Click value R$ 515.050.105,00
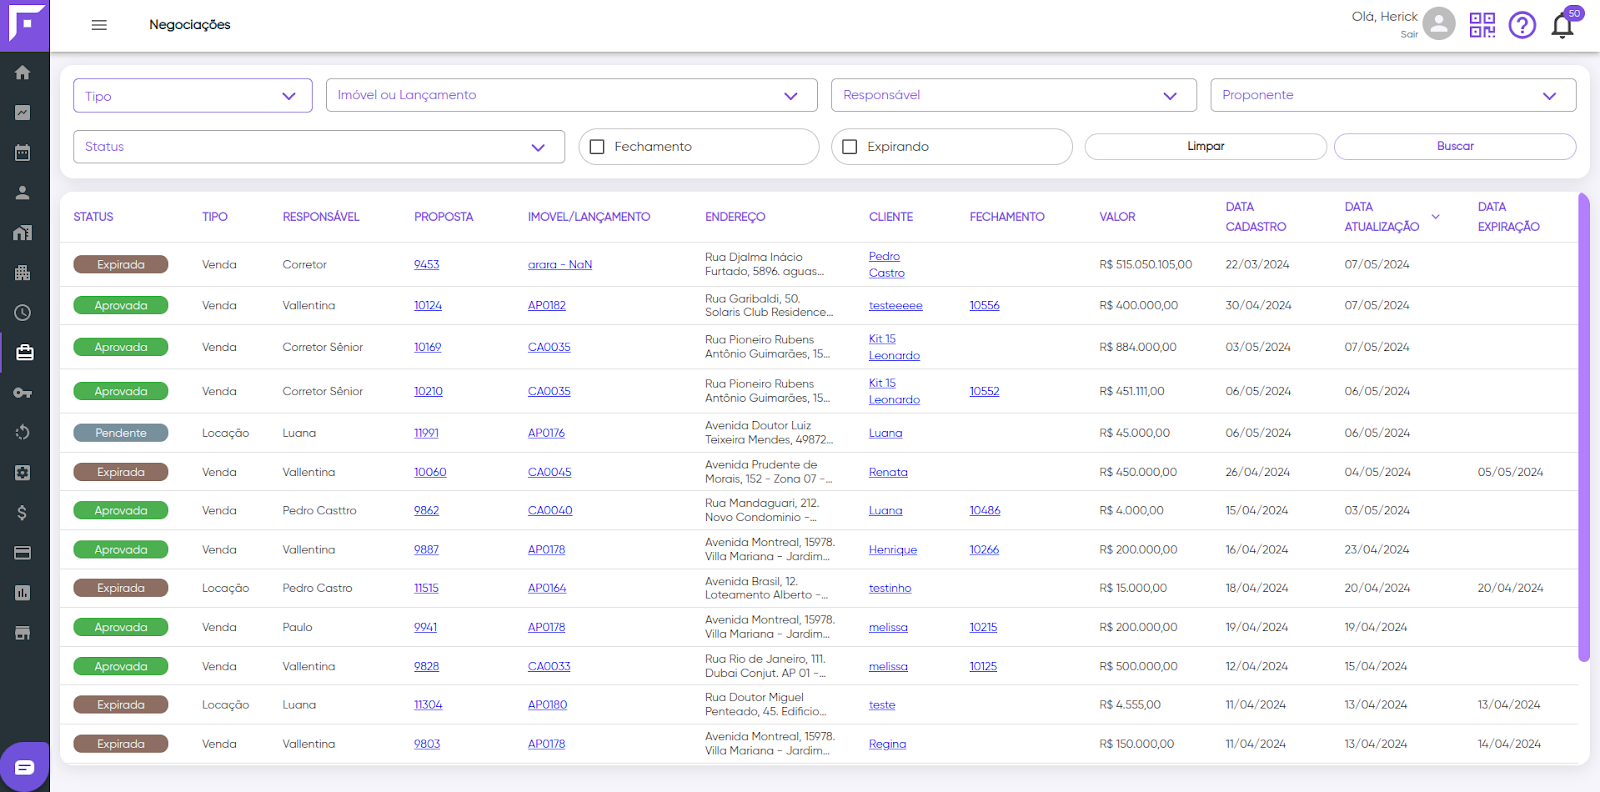This screenshot has width=1600, height=792. 1145,265
